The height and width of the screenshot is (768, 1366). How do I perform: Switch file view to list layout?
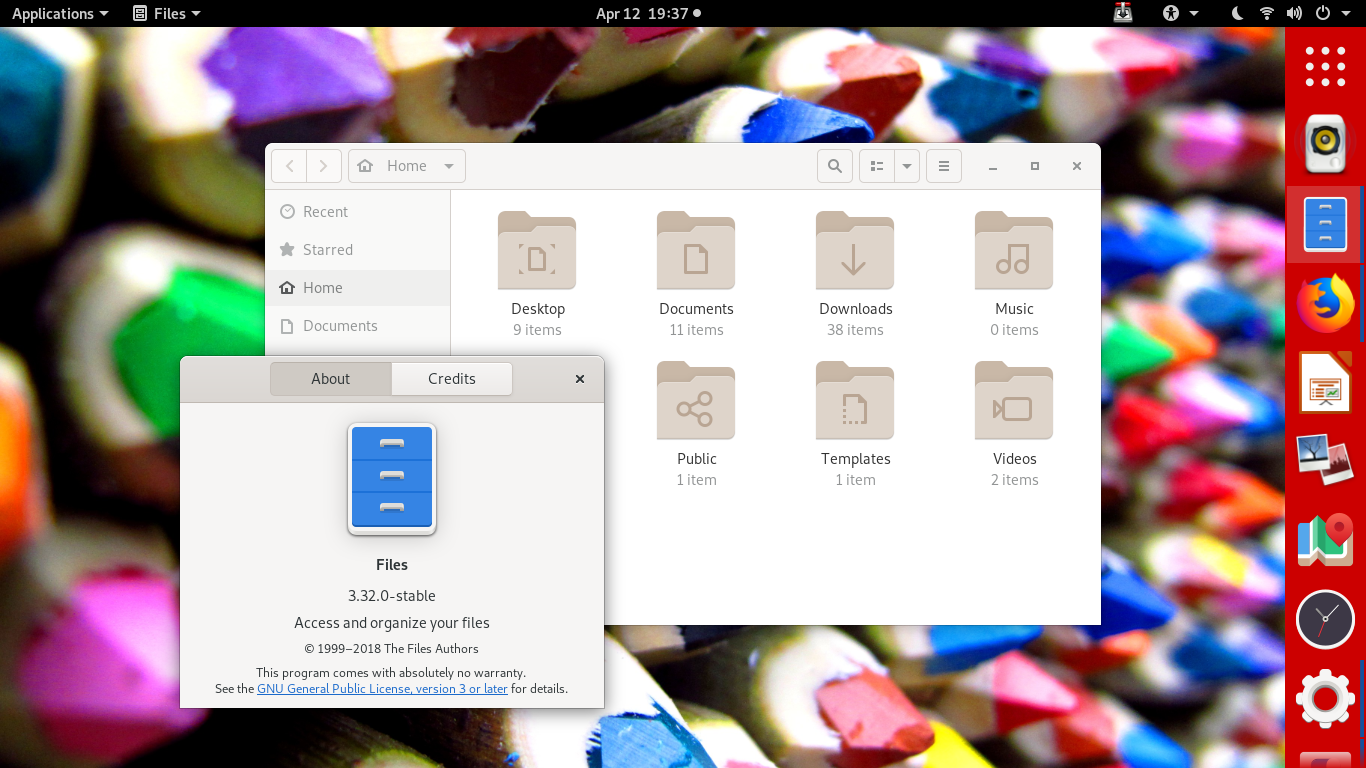pos(877,166)
